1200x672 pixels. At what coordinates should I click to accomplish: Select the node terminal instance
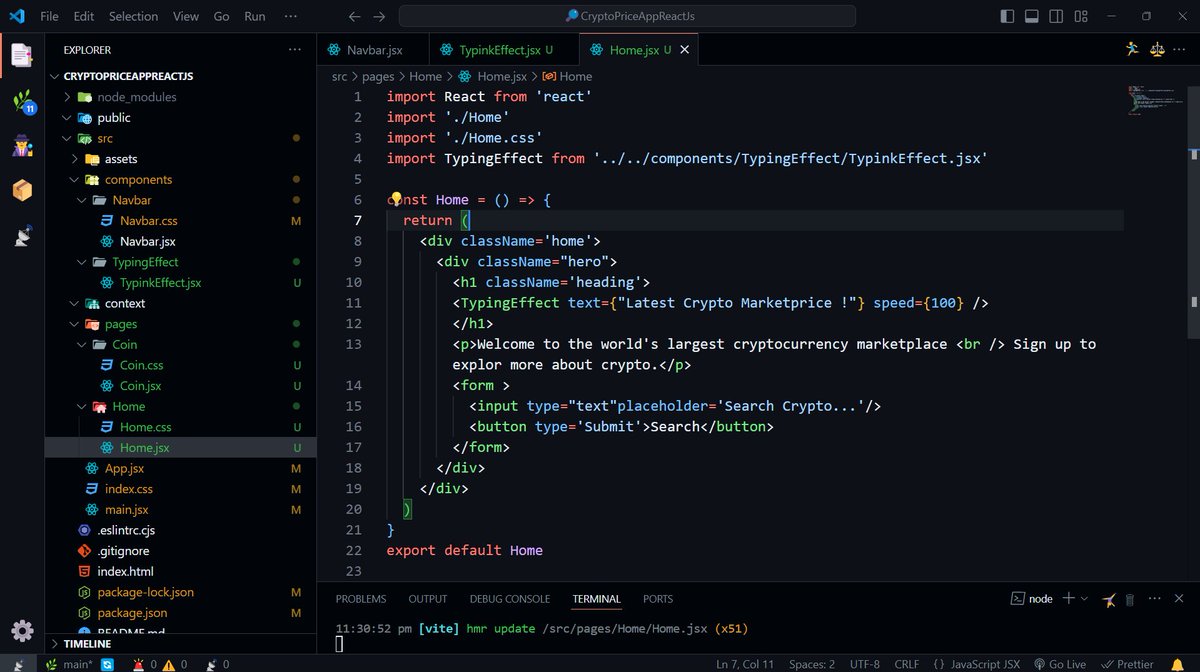(x=1031, y=599)
